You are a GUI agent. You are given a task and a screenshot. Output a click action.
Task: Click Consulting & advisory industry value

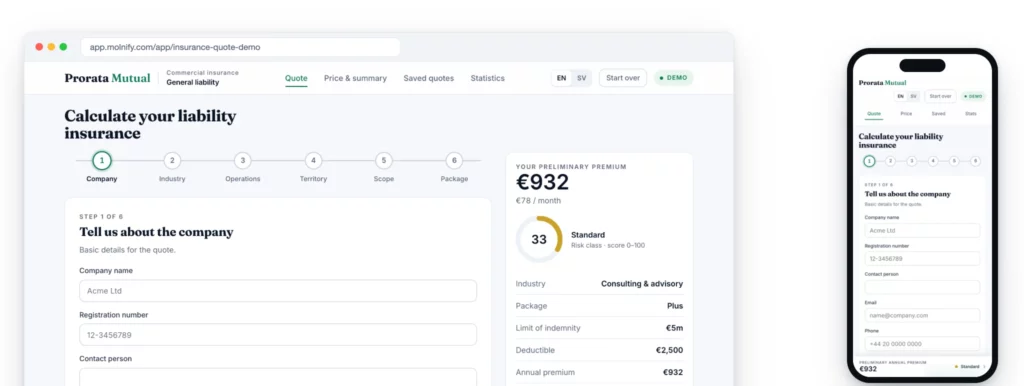pos(642,284)
